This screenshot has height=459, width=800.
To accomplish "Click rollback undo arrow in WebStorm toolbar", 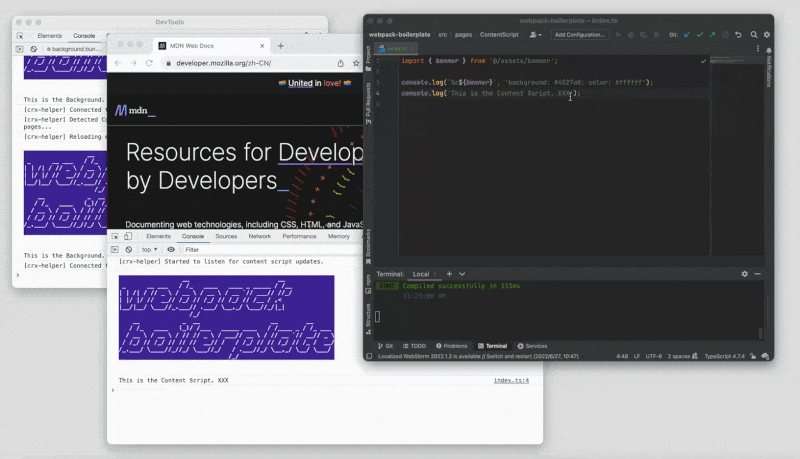I will click(x=738, y=35).
